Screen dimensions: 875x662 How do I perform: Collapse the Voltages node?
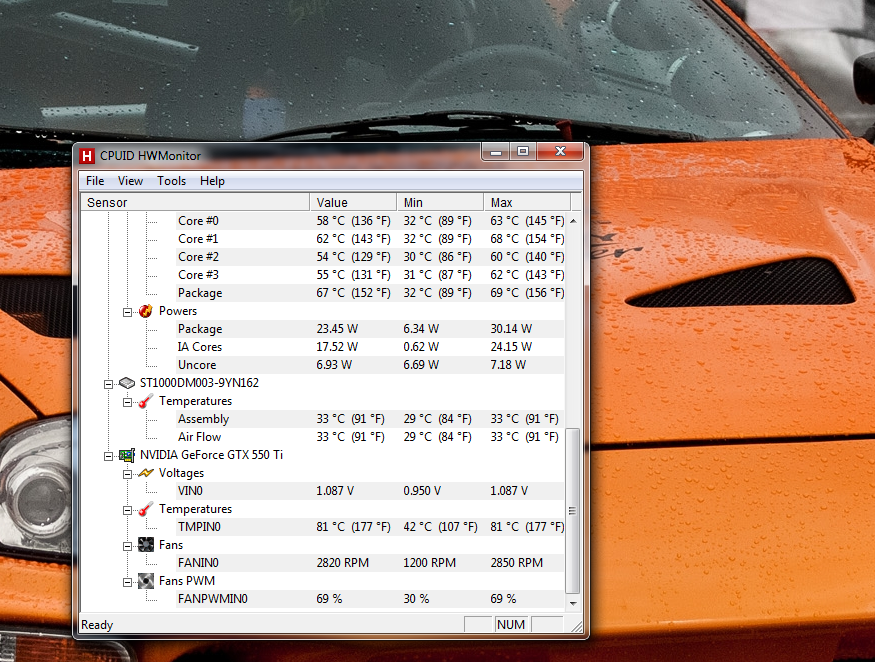(127, 474)
